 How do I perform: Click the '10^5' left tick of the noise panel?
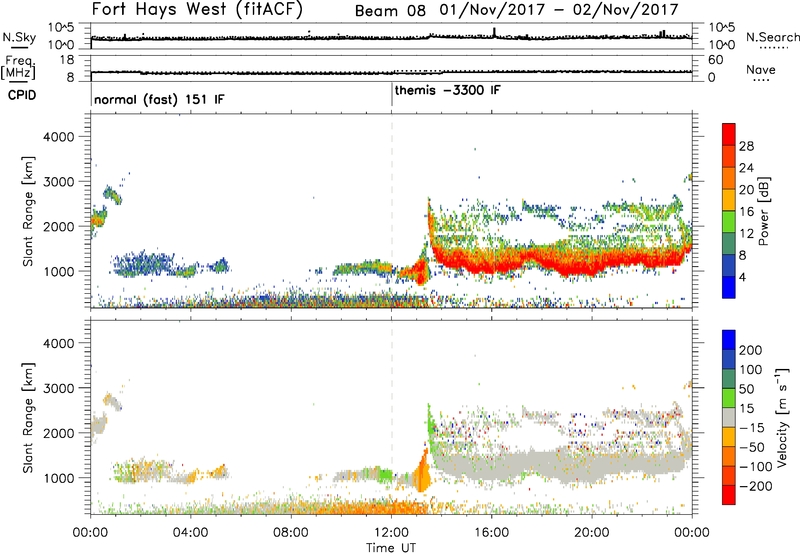click(61, 28)
